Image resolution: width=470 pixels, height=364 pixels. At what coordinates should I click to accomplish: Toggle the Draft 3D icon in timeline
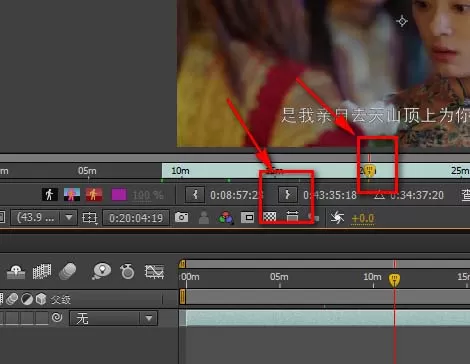point(16,271)
